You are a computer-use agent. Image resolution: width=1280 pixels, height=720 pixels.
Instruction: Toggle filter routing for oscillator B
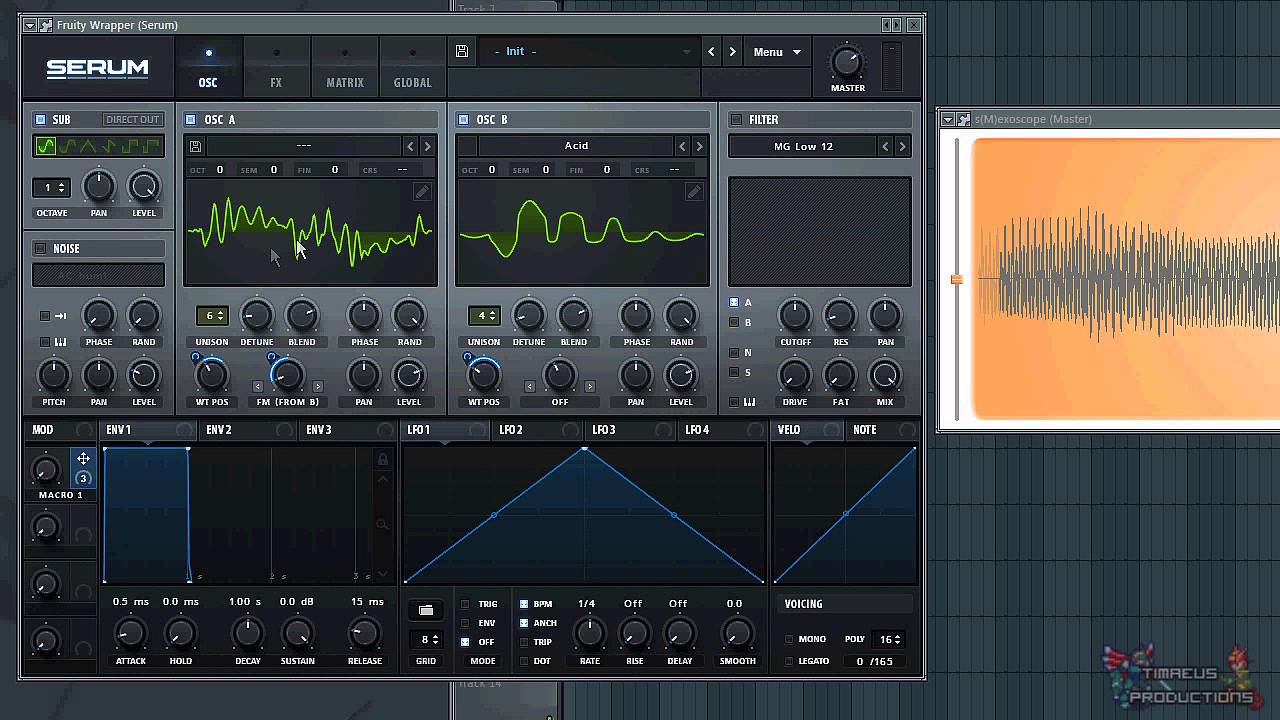pos(734,322)
